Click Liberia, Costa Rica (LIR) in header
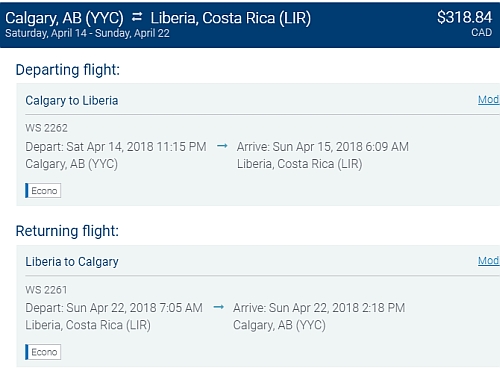The height and width of the screenshot is (380, 500). click(231, 18)
